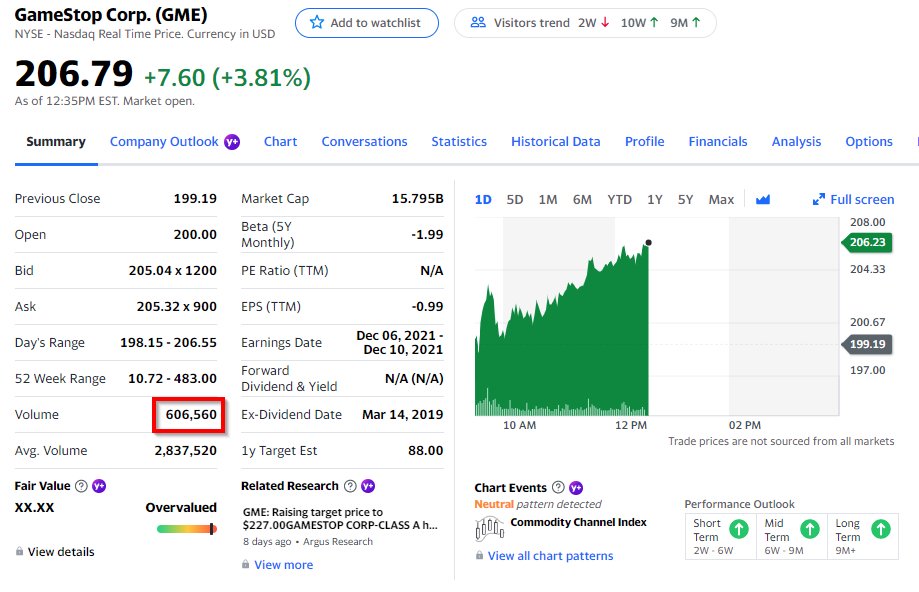Click the 52 Week Range value 10.72 - 483.00
Viewport: 919px width, 592px height.
[x=172, y=379]
